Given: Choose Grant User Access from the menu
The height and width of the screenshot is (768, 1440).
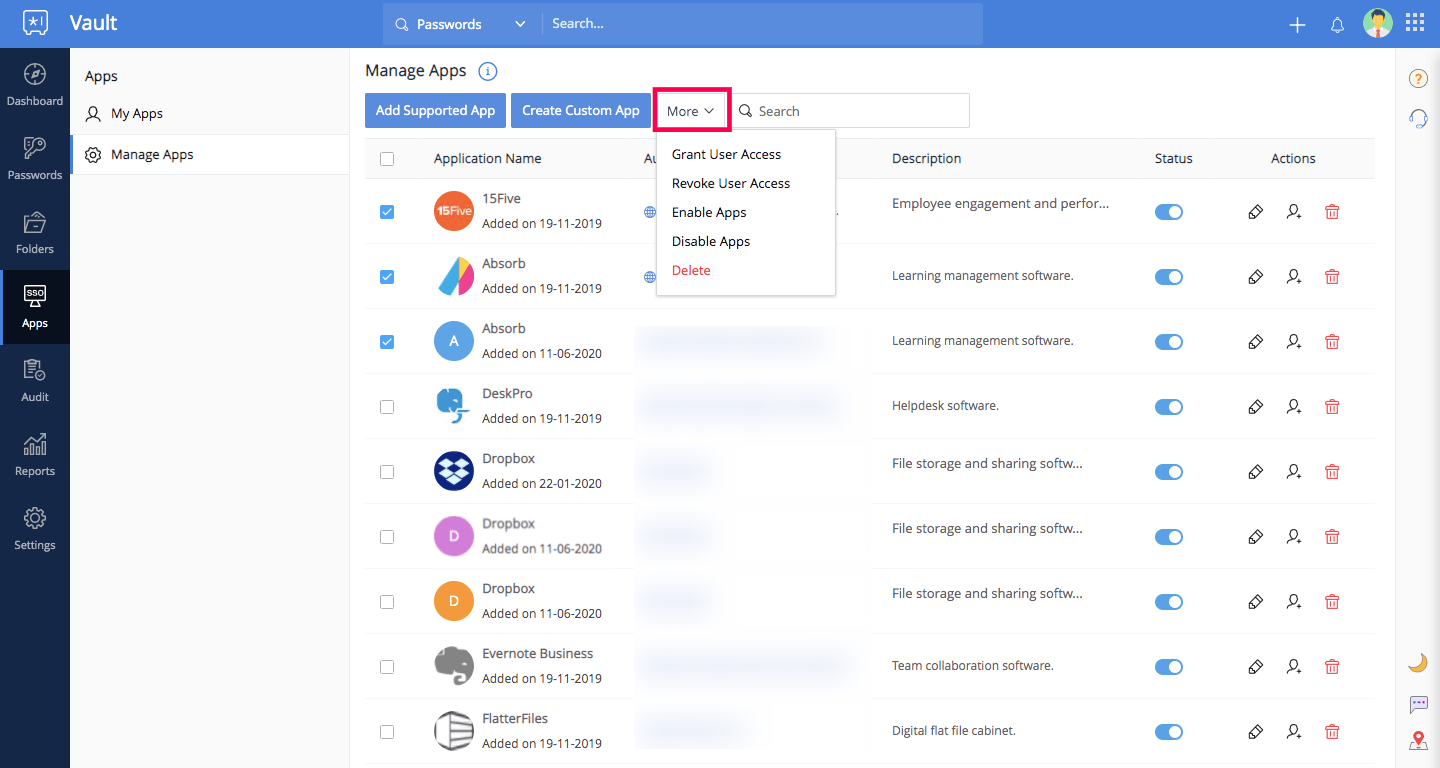Looking at the screenshot, I should [727, 154].
